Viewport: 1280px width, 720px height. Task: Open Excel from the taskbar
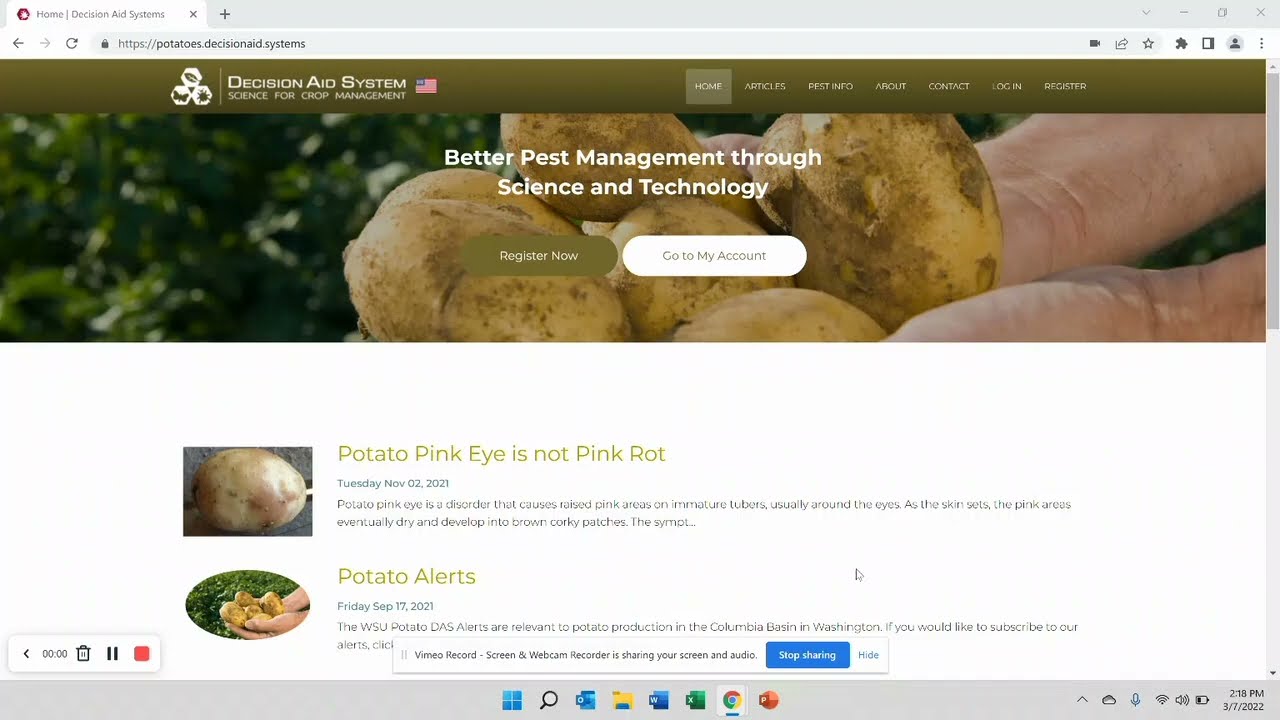[x=695, y=700]
